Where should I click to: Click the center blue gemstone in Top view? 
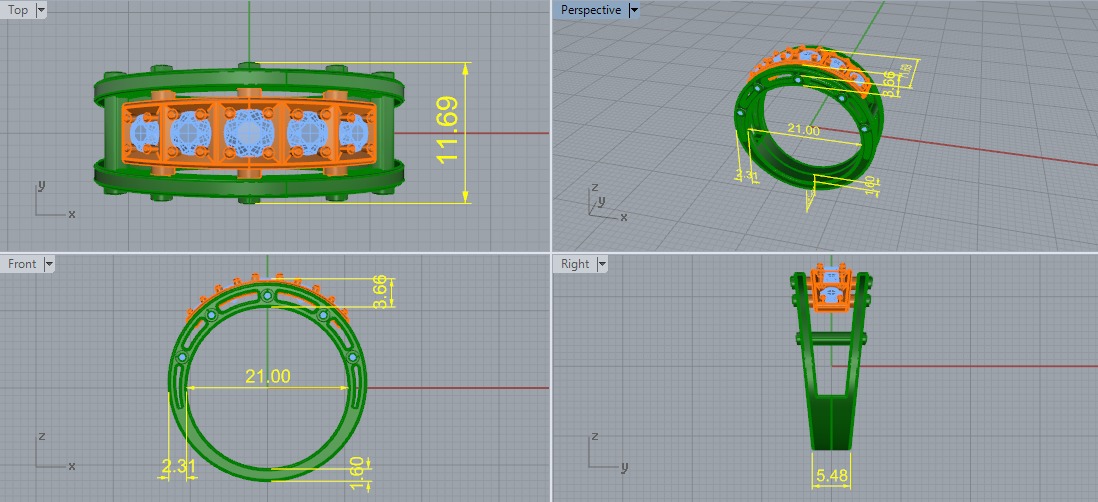click(x=248, y=132)
